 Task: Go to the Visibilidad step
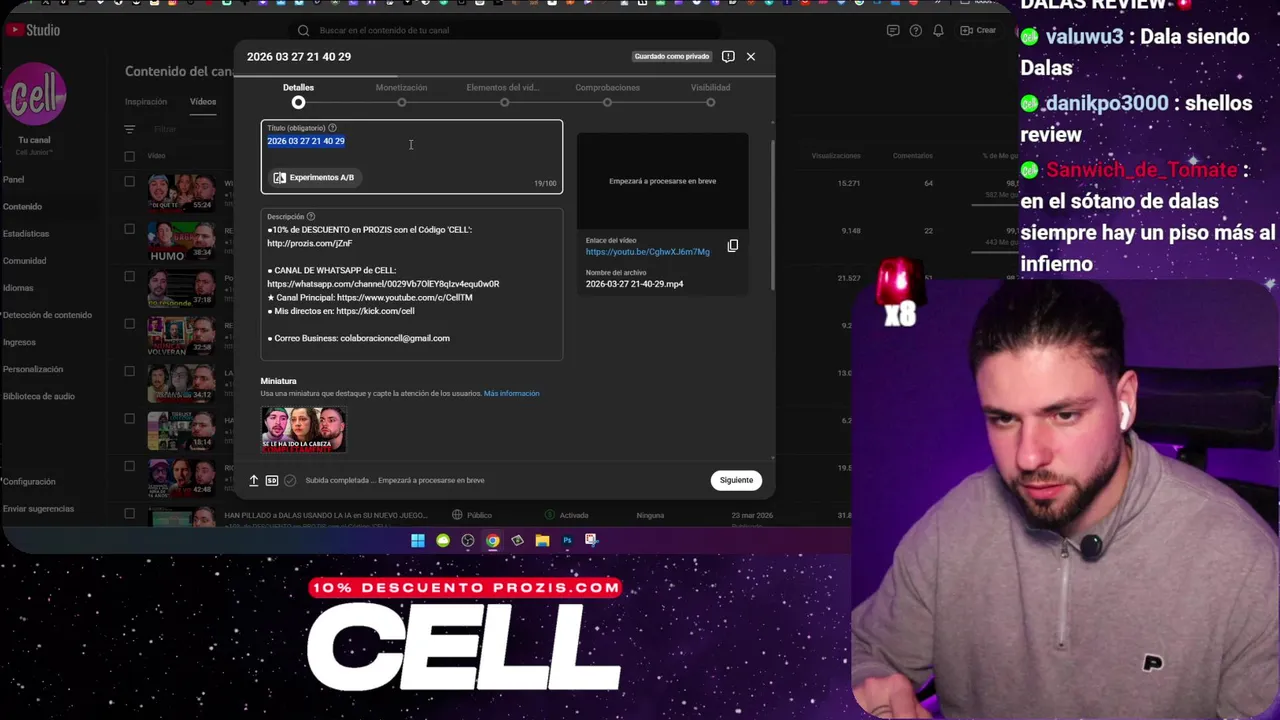[710, 94]
